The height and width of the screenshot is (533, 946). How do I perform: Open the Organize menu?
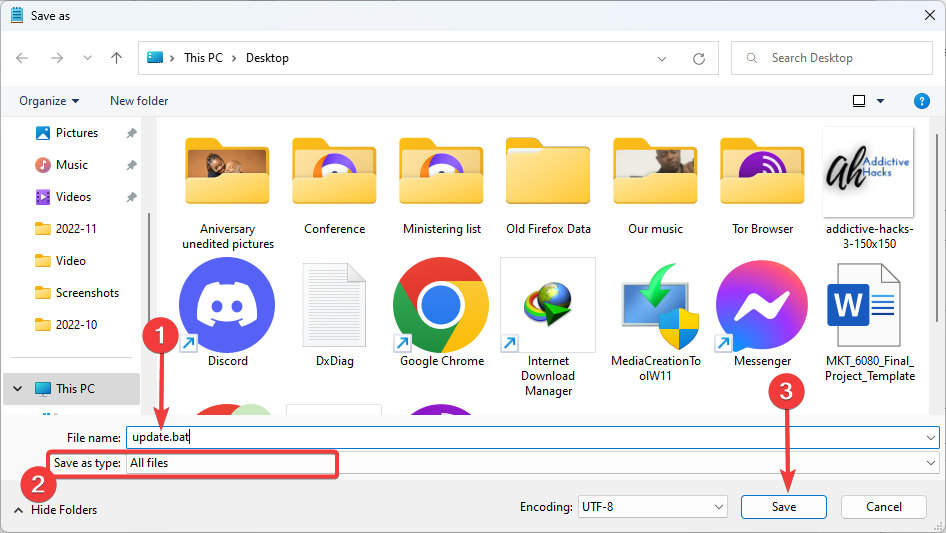click(x=49, y=101)
